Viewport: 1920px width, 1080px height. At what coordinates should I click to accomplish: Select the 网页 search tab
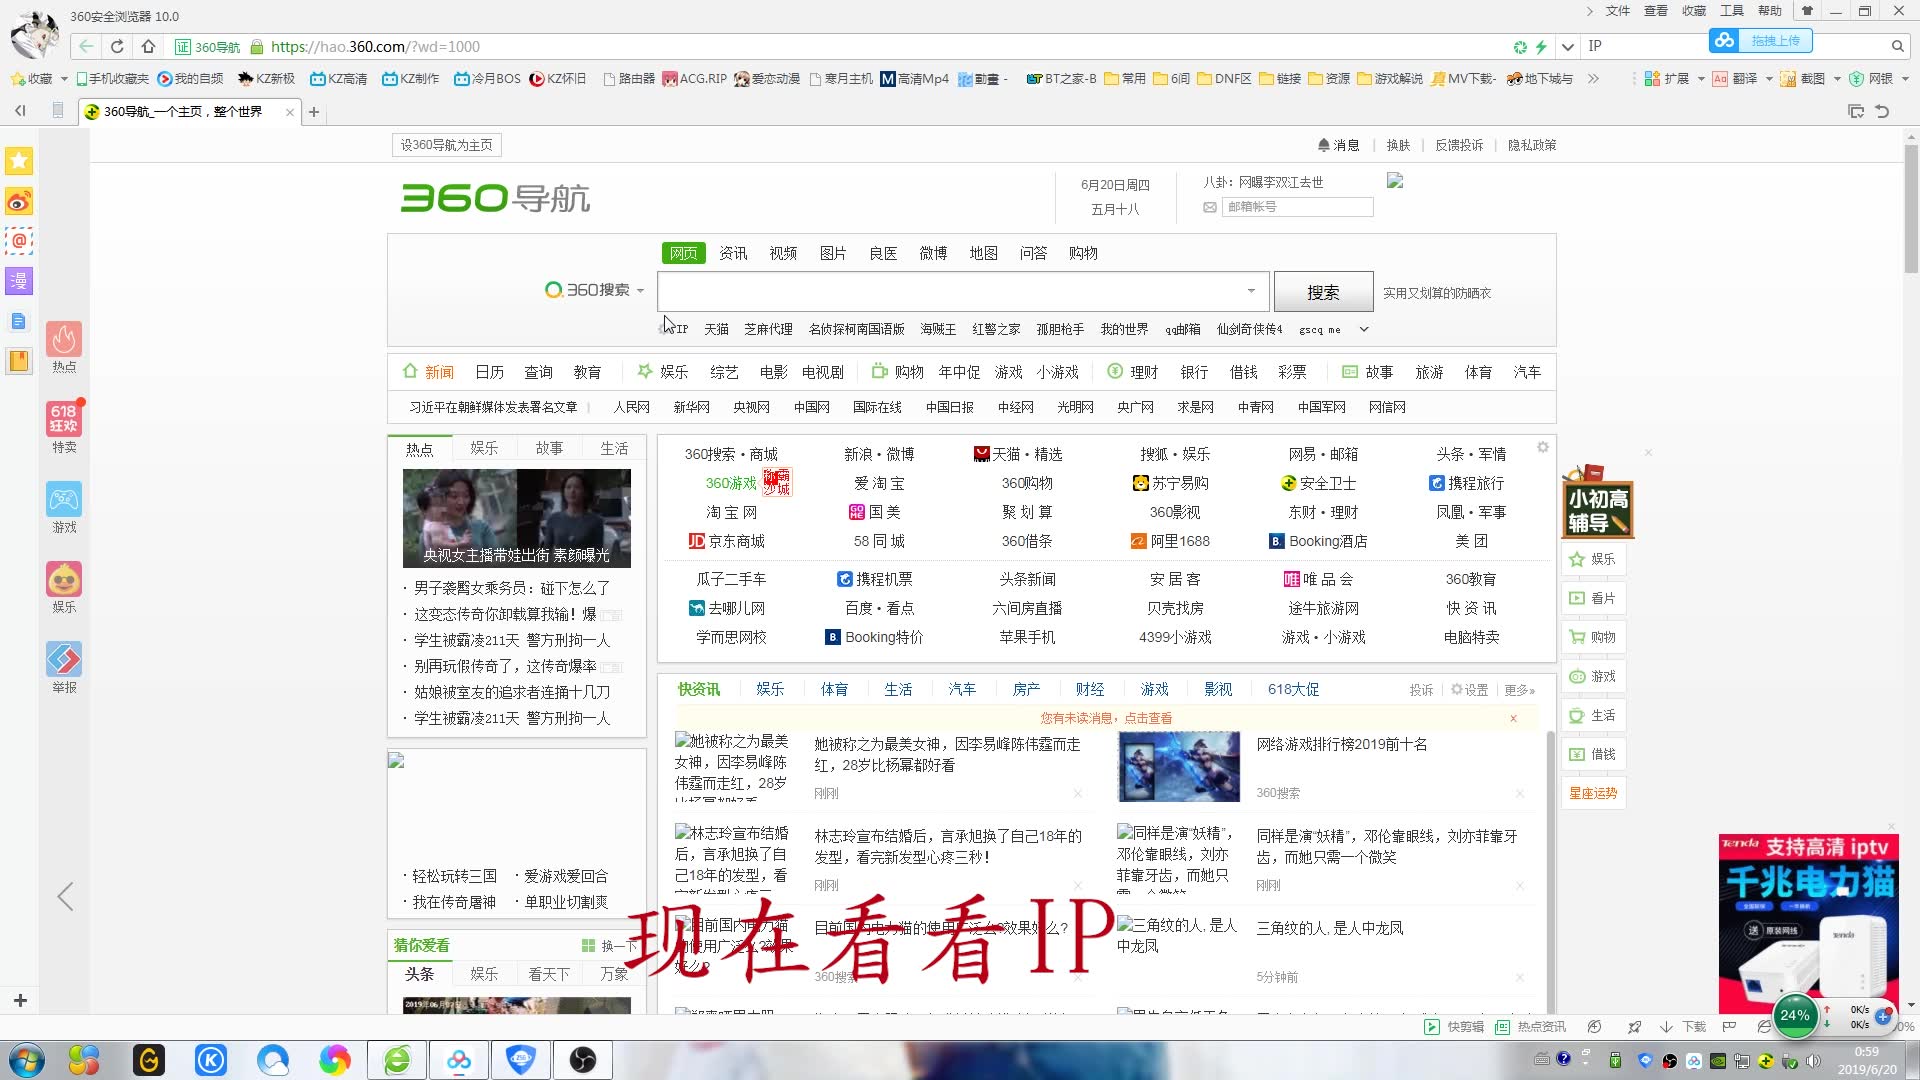(684, 253)
